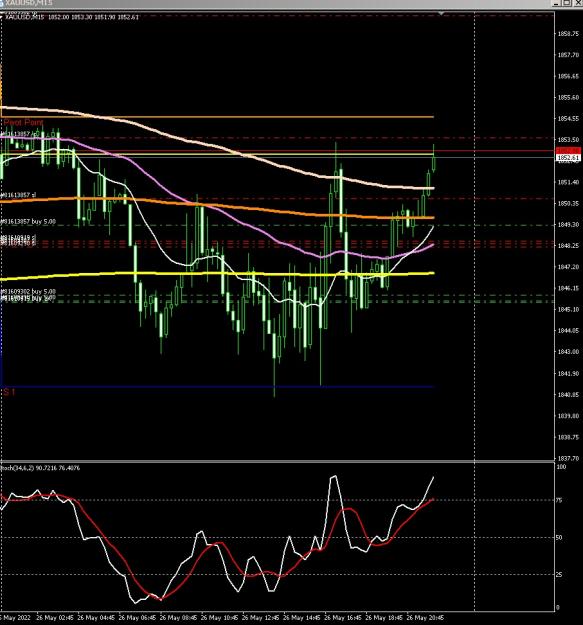
Task: Click the 1858.75 price scale value
Action: [567, 34]
